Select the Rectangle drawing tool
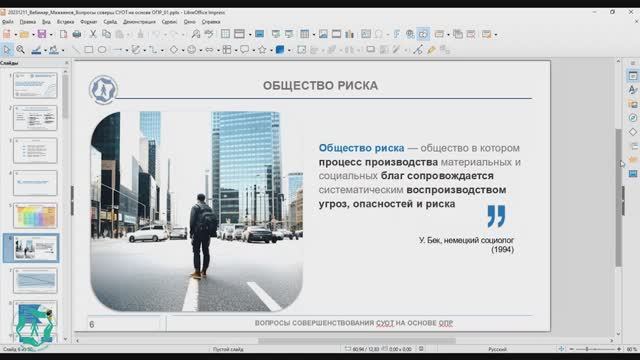Viewport: 640px width, 360px height. pyautogui.click(x=89, y=50)
